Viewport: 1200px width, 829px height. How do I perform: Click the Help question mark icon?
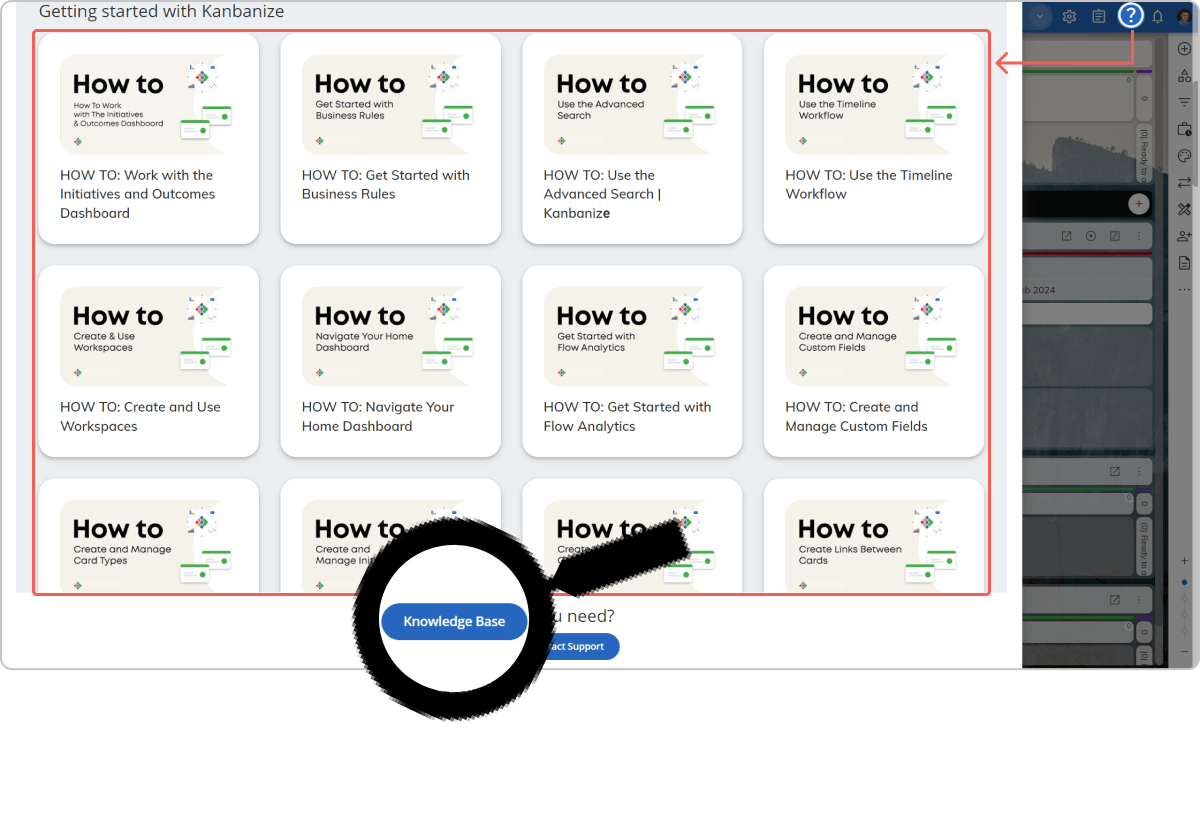click(1130, 16)
